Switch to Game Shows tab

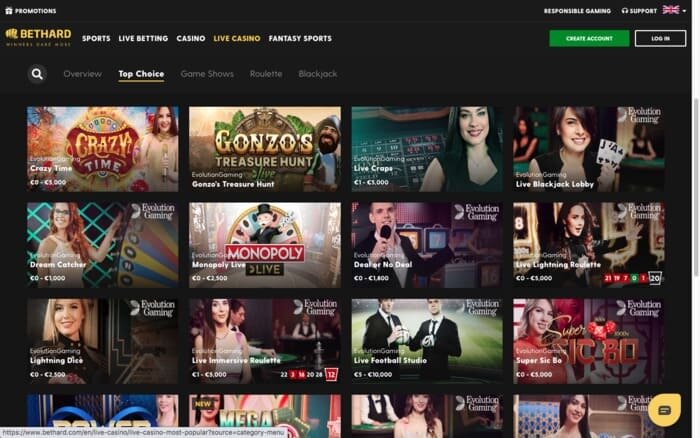pyautogui.click(x=207, y=74)
